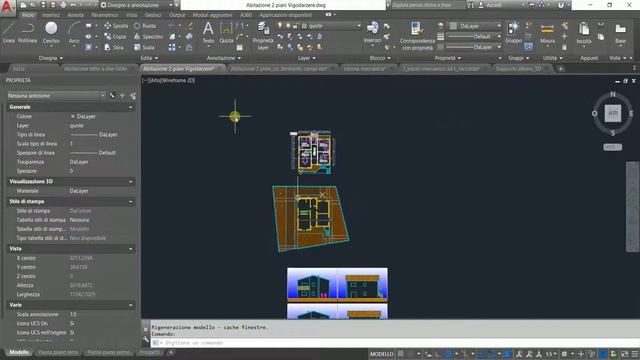640x360 pixels.
Task: Open the Inizio ribbon tab
Action: [x=28, y=15]
